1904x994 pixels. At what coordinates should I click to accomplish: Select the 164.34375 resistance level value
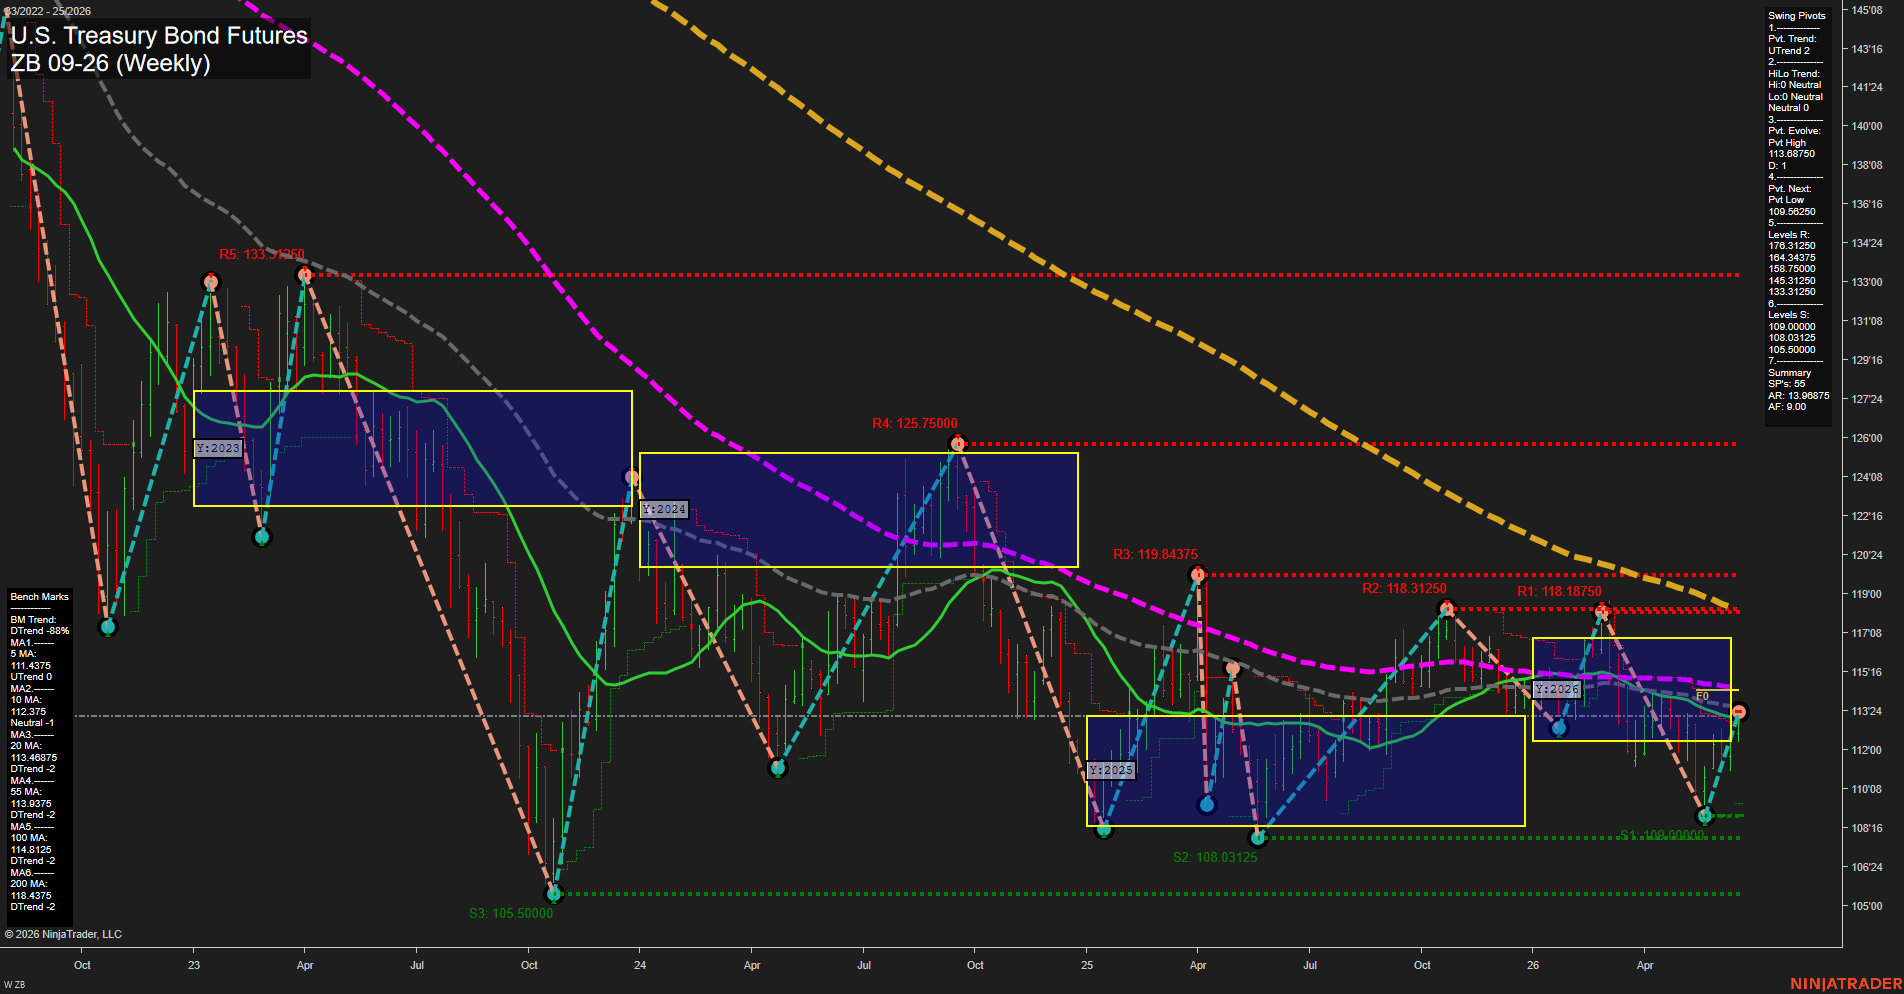1791,258
